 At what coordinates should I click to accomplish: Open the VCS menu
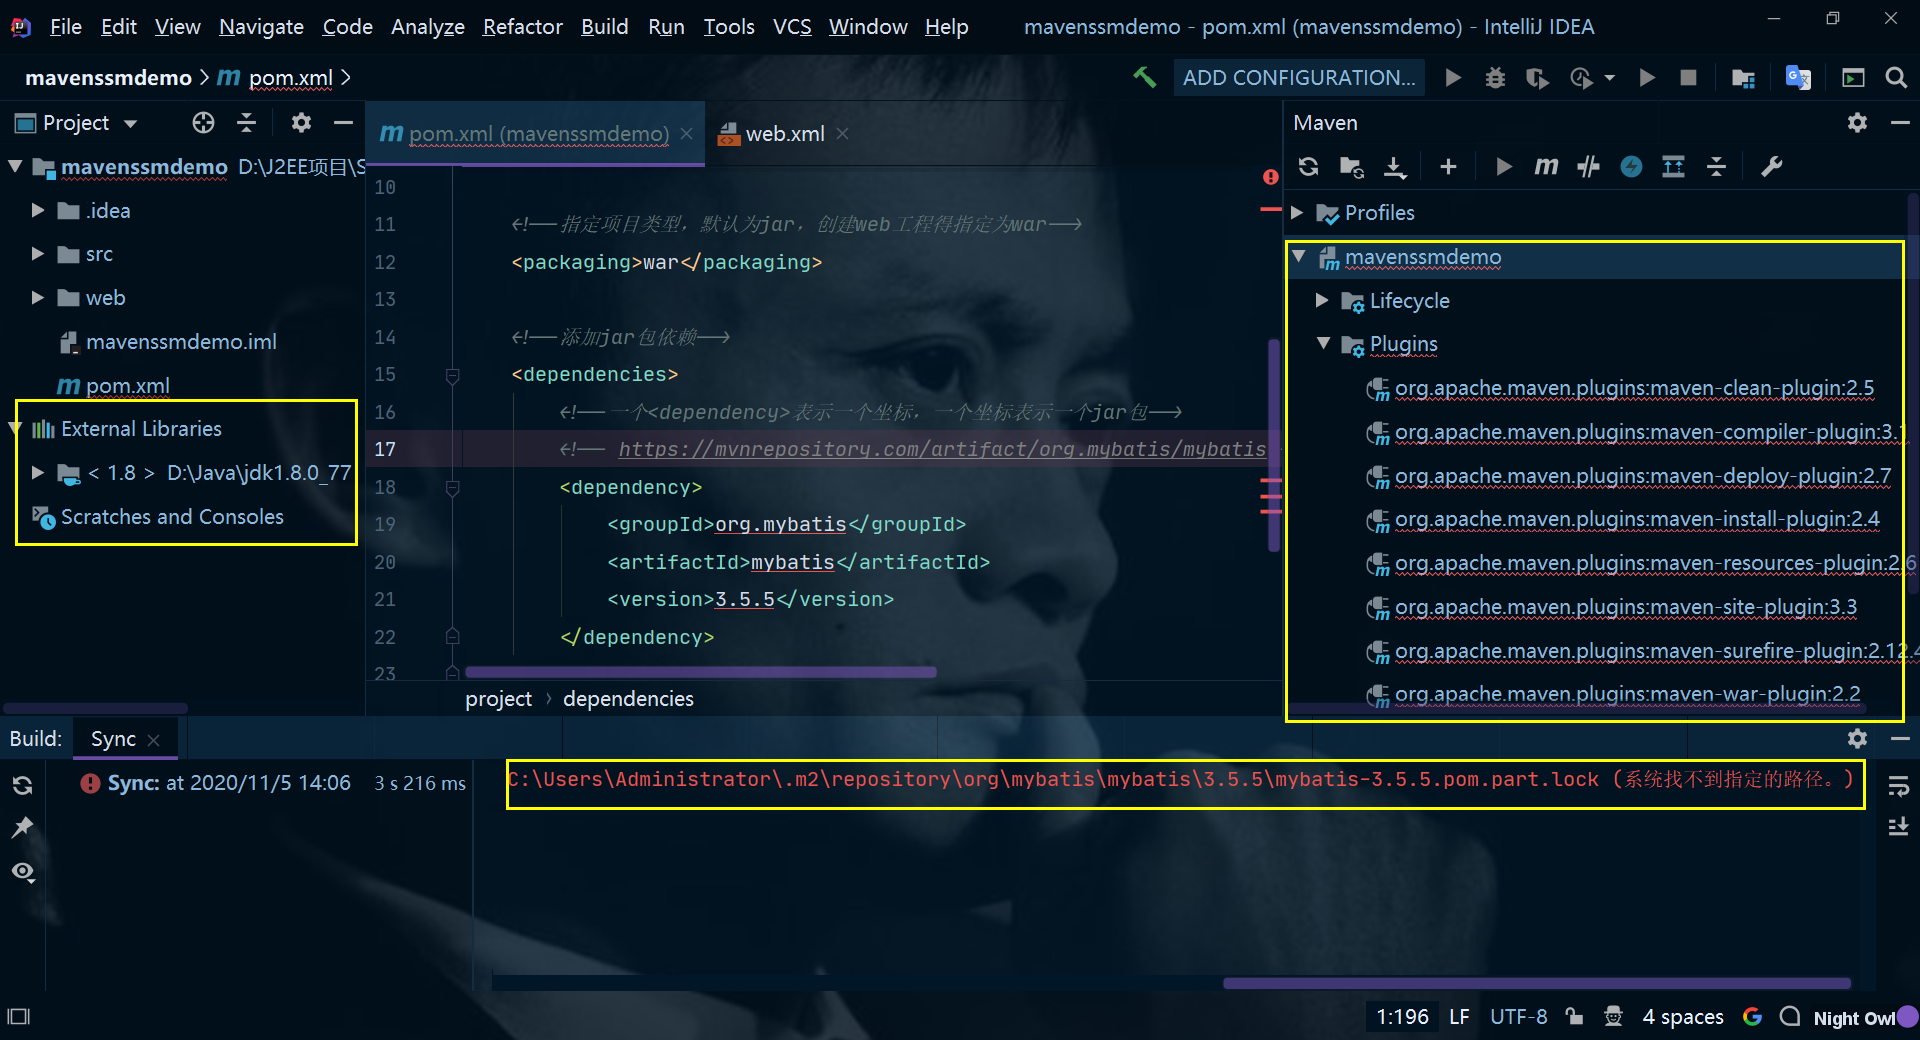(x=791, y=27)
